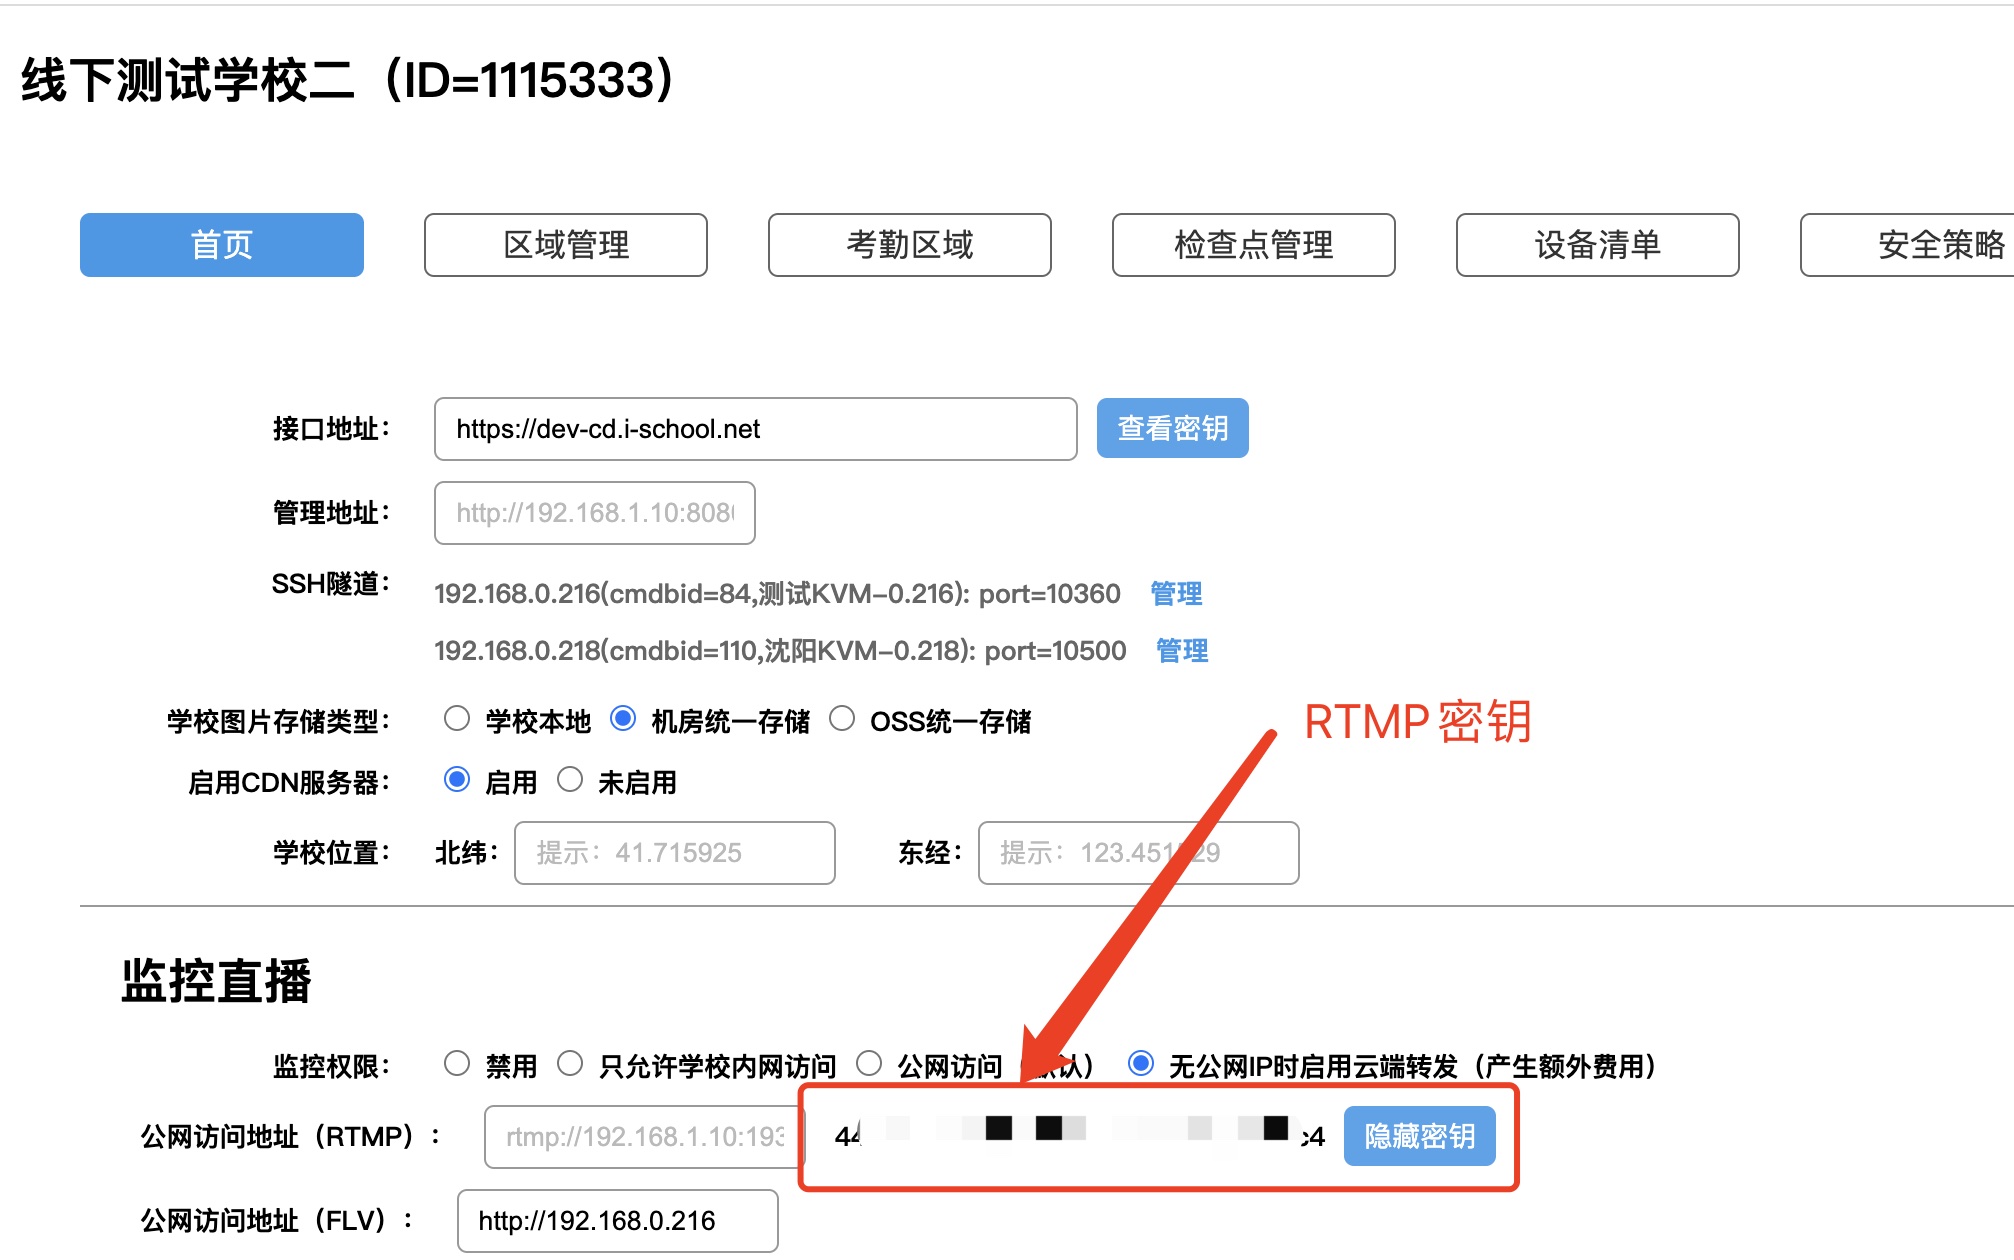Viewport: 2014px width, 1260px height.
Task: Select OSS统一存储 radio option
Action: pyautogui.click(x=842, y=719)
